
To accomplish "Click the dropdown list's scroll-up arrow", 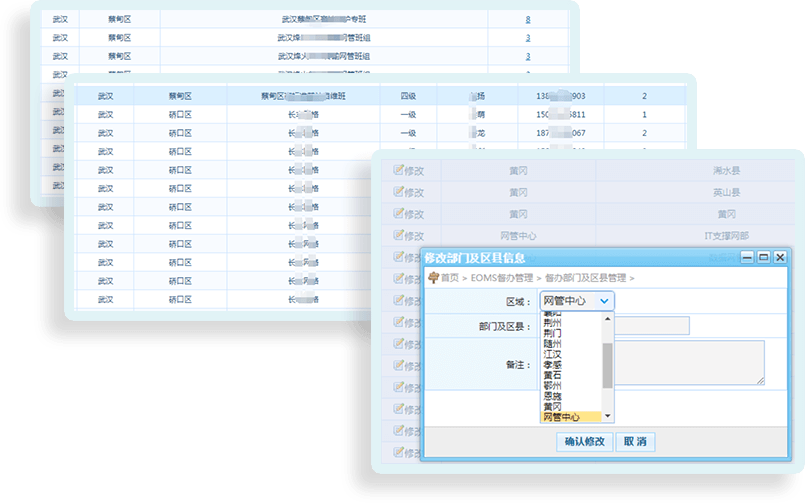I will point(608,316).
